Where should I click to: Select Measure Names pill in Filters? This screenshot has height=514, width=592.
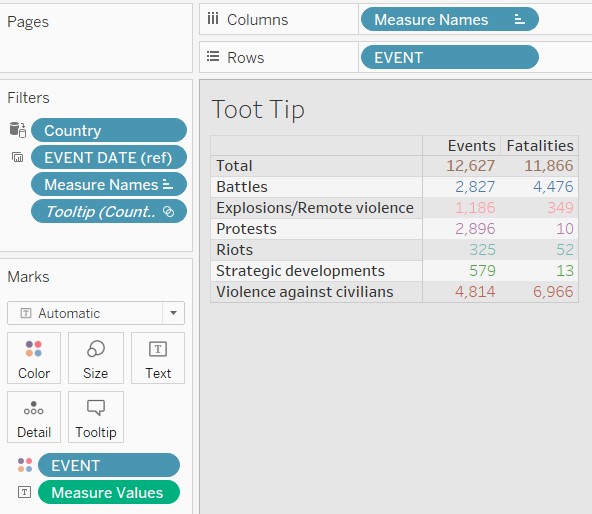point(109,185)
